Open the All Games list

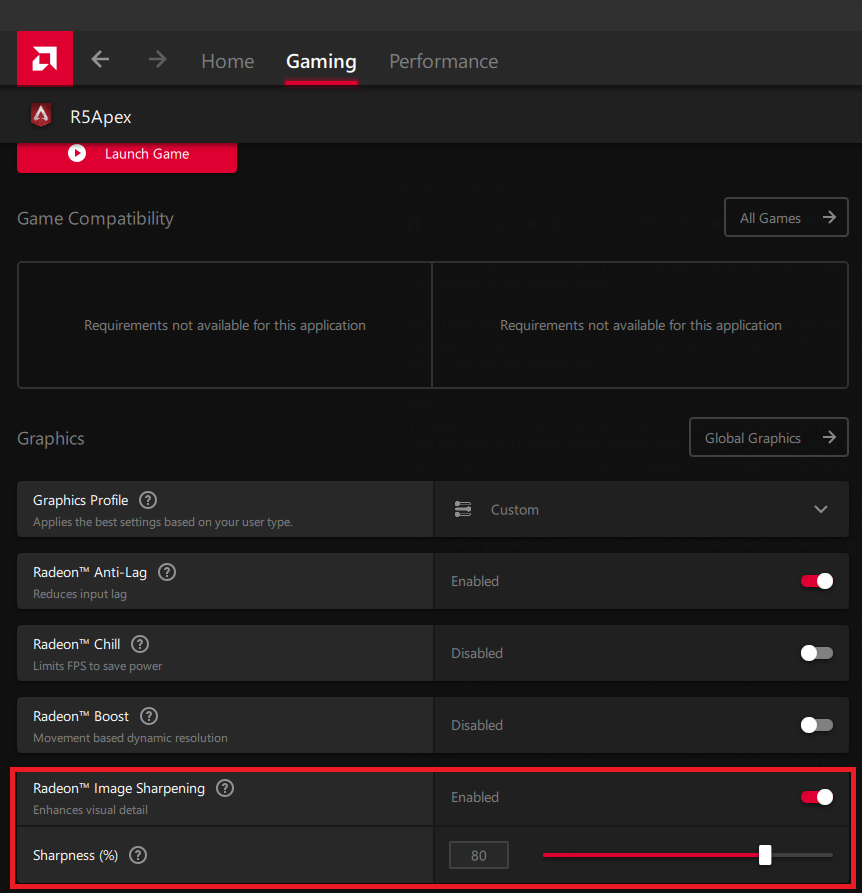pos(786,217)
